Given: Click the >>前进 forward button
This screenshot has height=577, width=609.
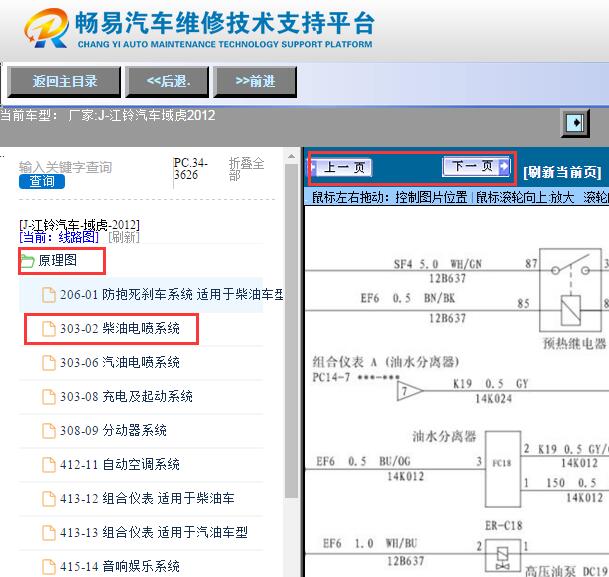Looking at the screenshot, I should click(255, 82).
